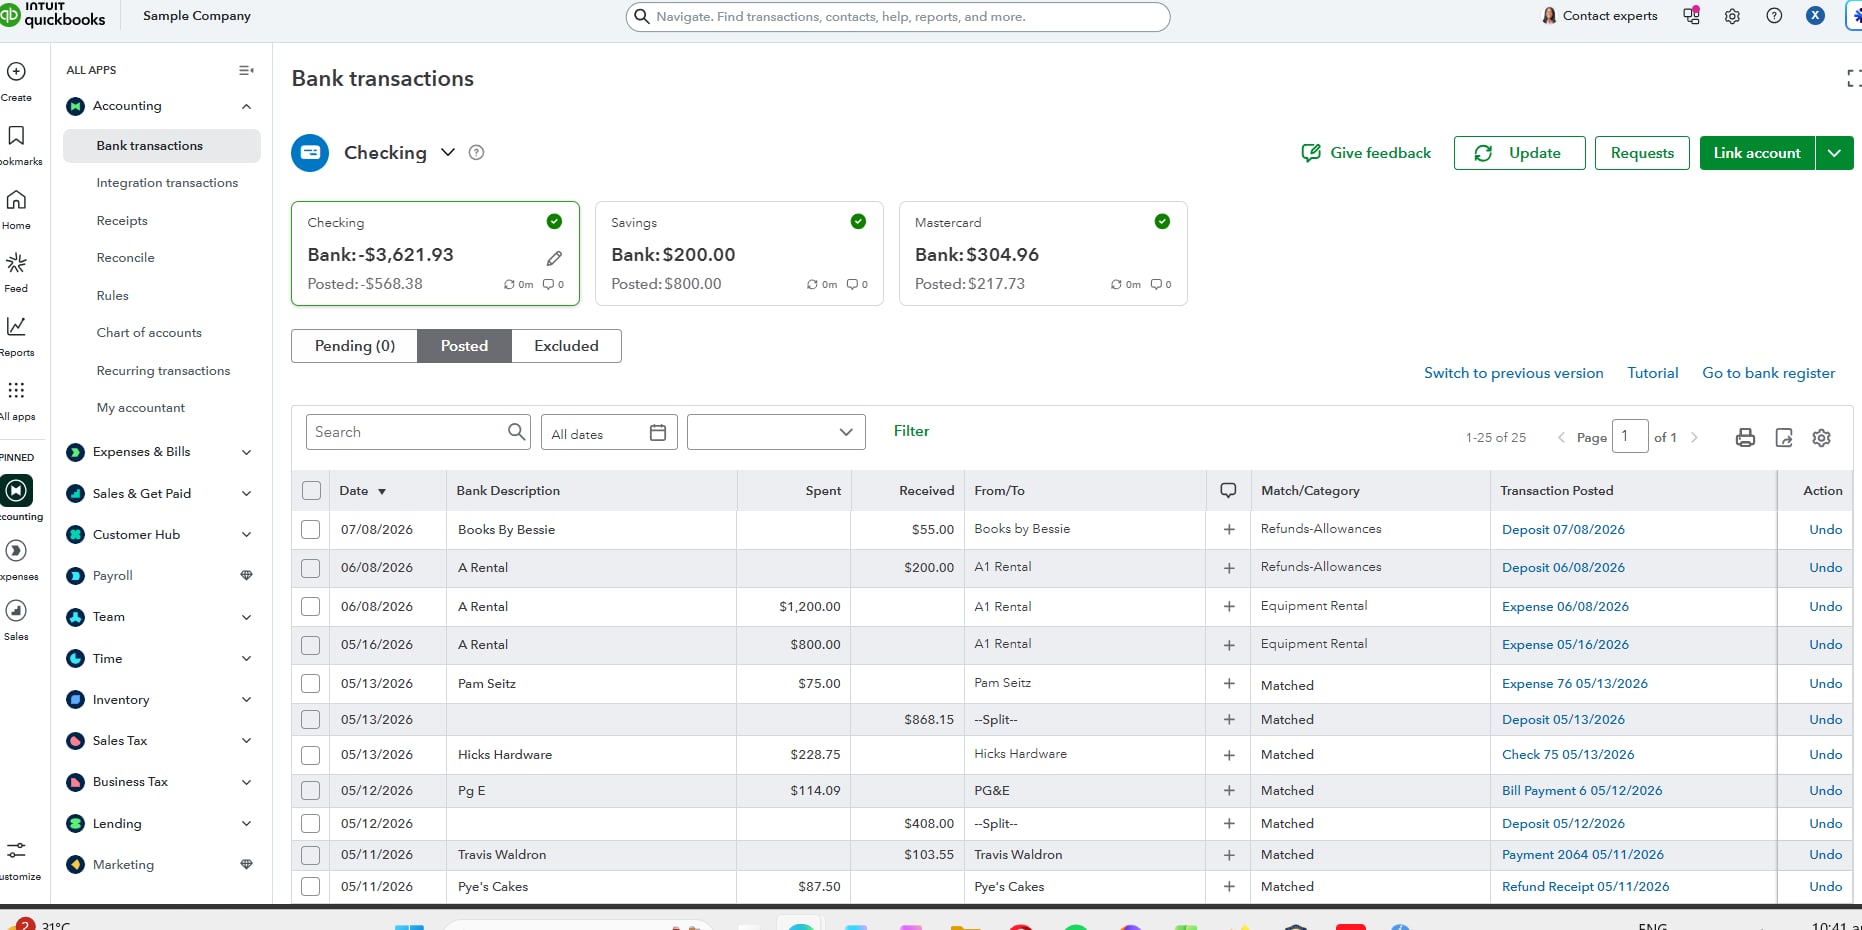
Task: Click the notifications icon beside Contact experts
Action: point(1692,16)
